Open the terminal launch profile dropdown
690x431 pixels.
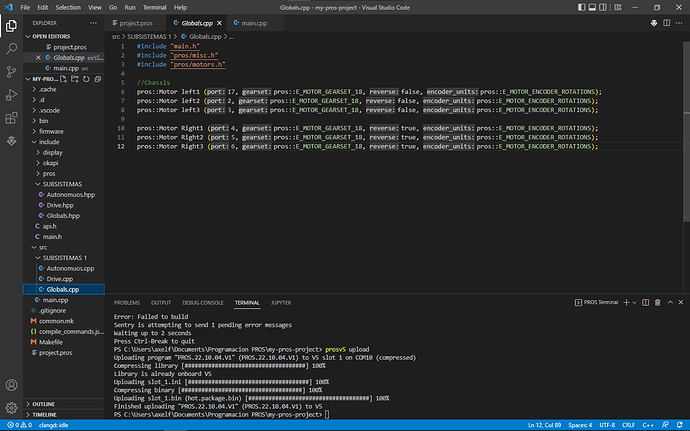click(634, 302)
